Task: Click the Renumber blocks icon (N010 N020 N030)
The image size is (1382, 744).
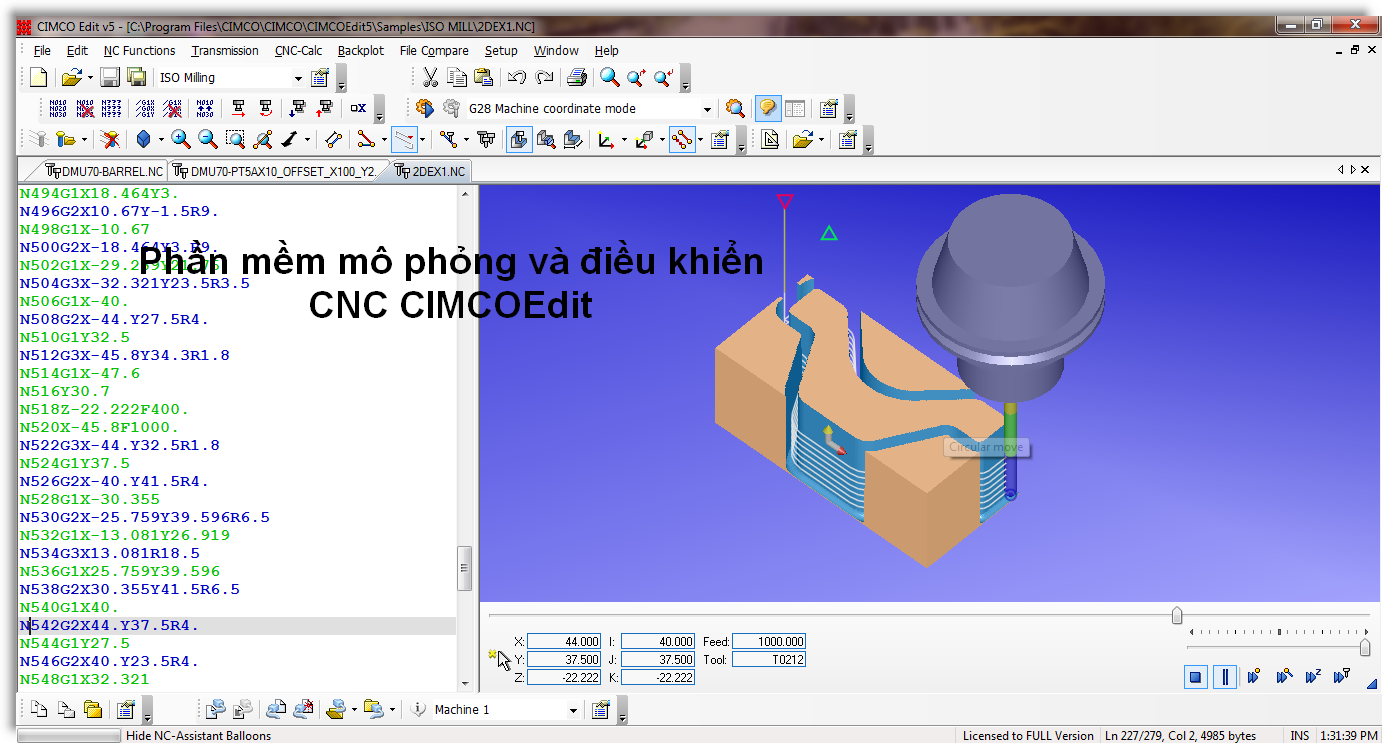Action: (58, 108)
